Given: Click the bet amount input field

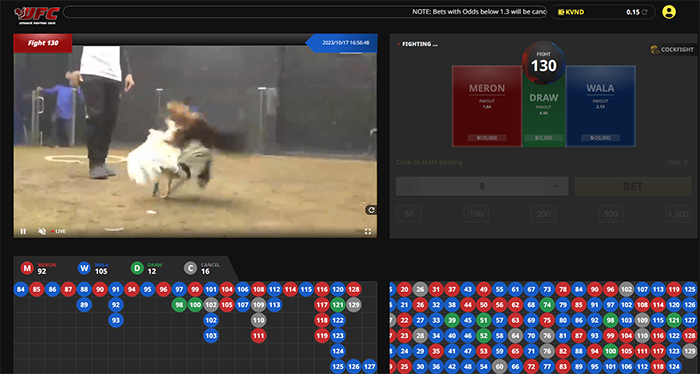Looking at the screenshot, I should point(482,186).
